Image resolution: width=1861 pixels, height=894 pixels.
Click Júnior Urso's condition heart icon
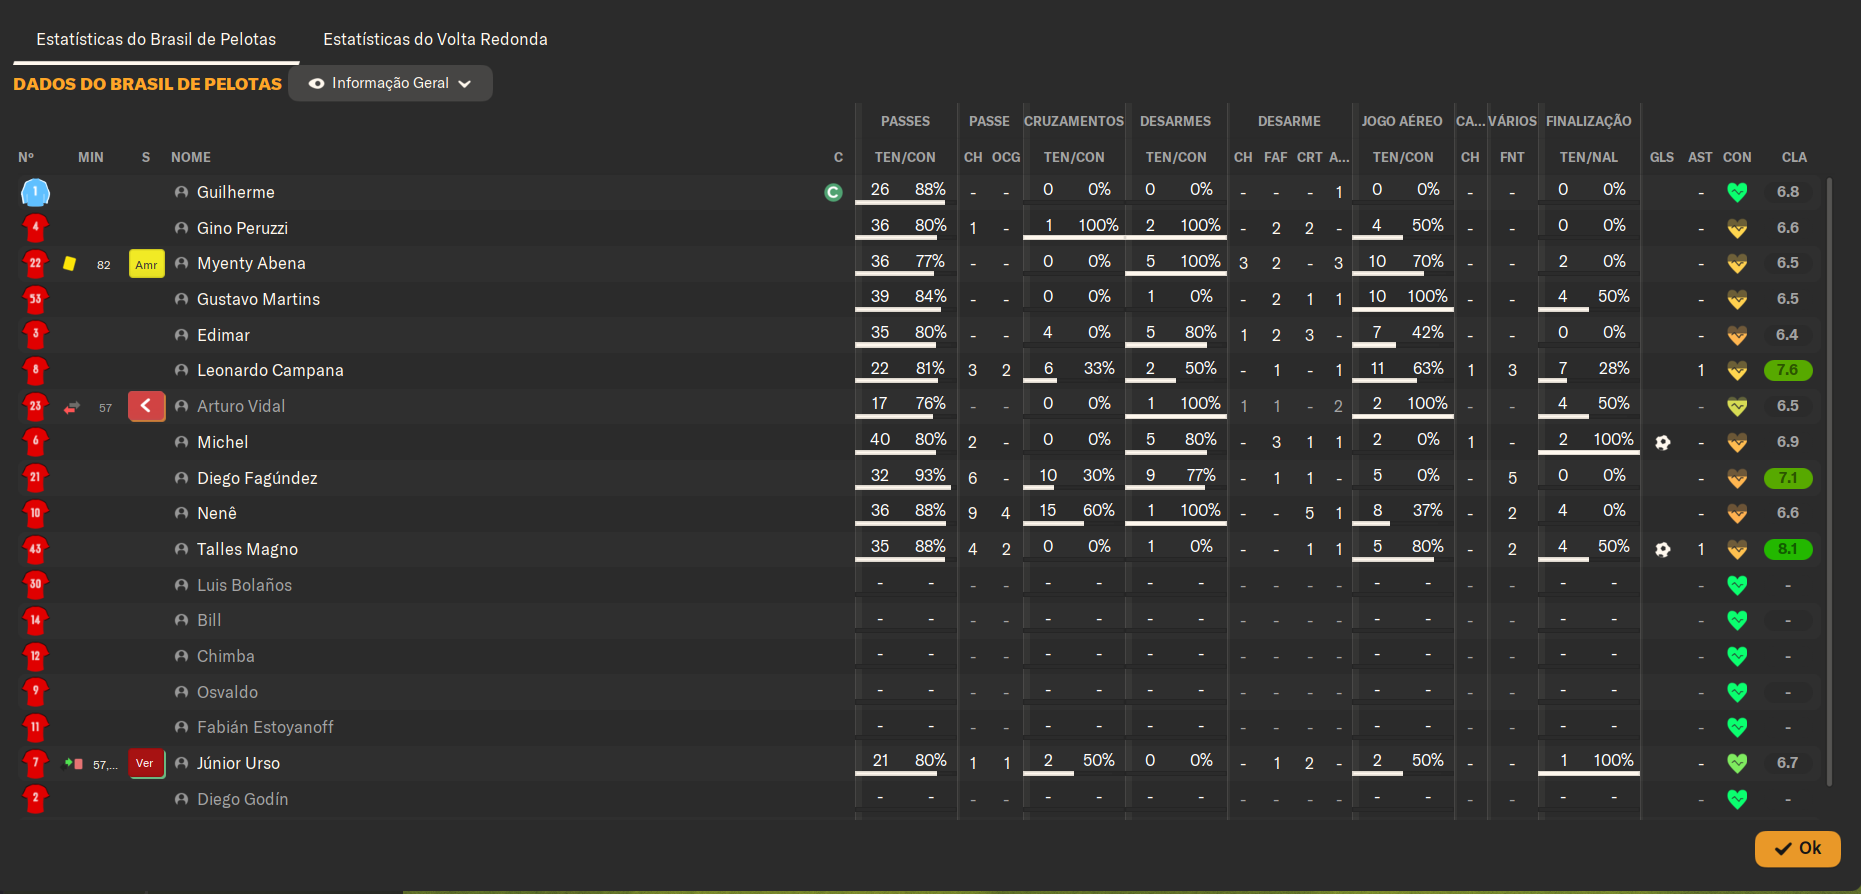pyautogui.click(x=1737, y=763)
